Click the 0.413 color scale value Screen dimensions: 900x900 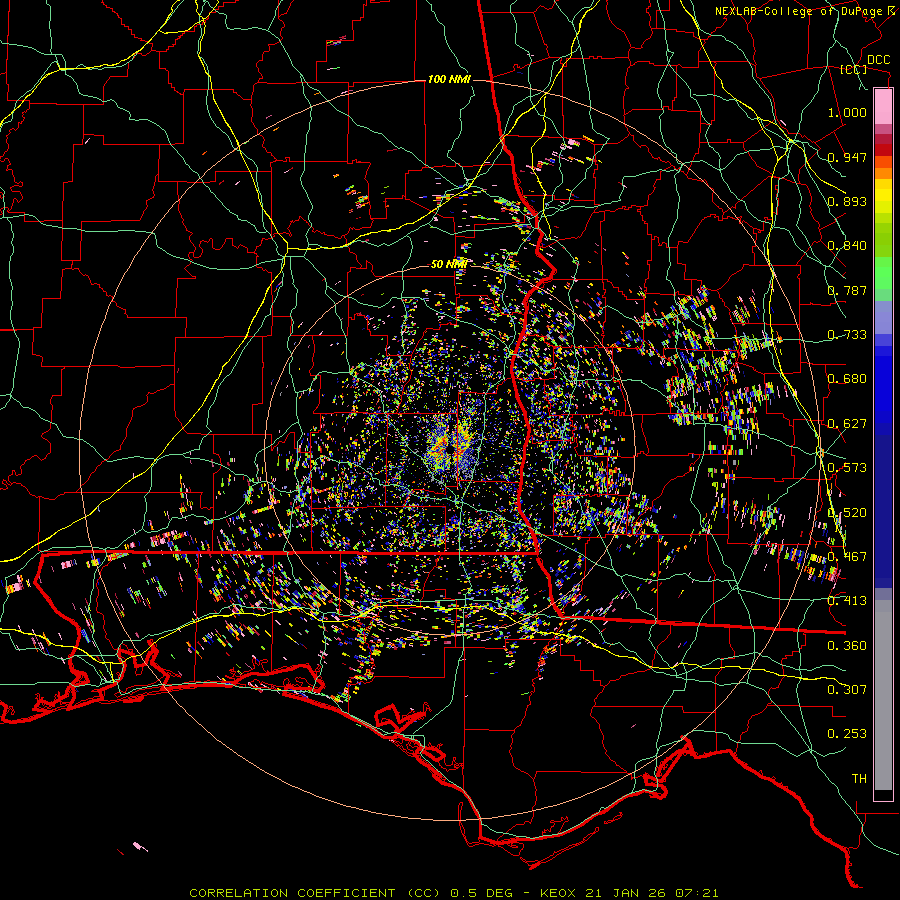pyautogui.click(x=847, y=601)
